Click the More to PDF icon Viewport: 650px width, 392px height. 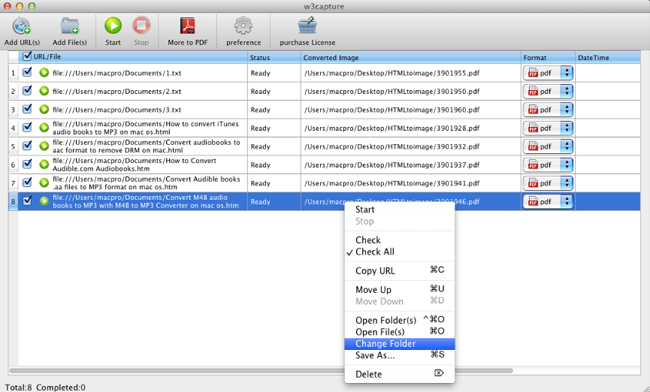coord(188,26)
